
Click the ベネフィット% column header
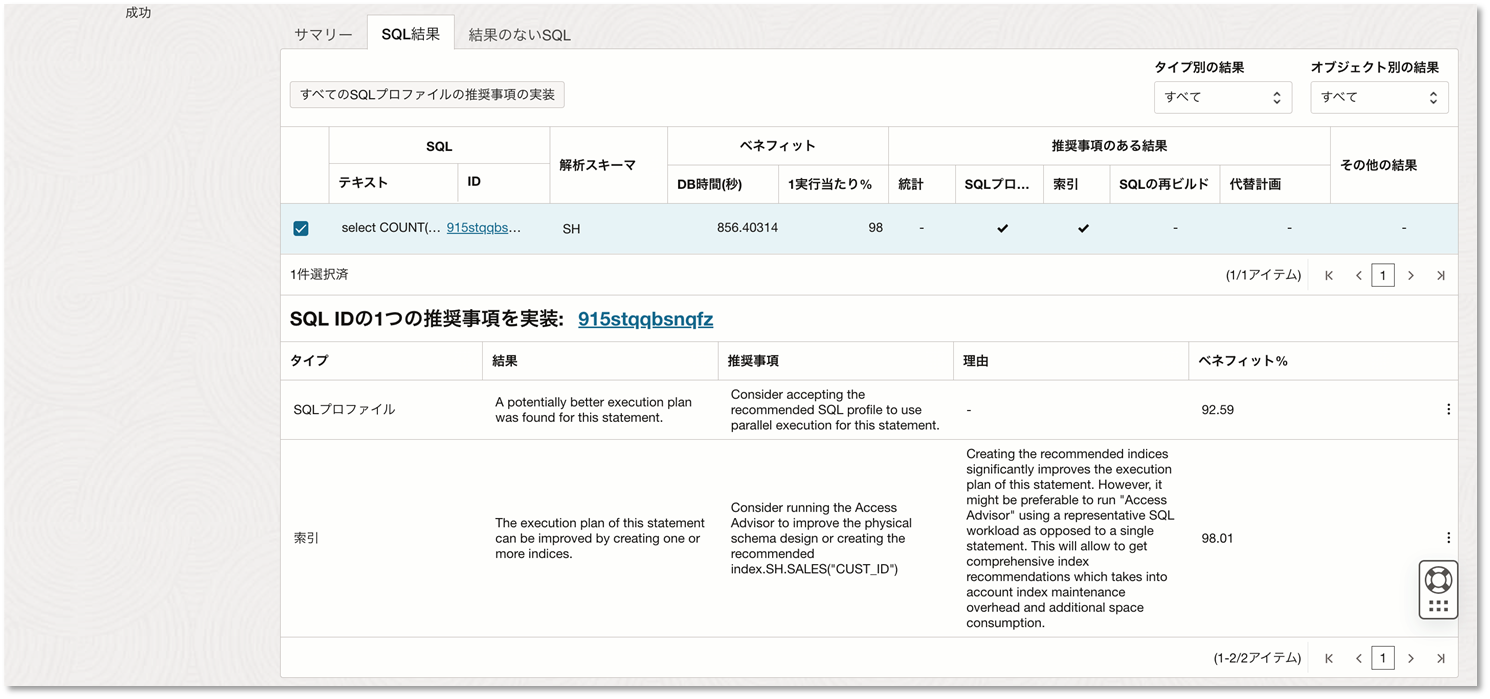pos(1243,361)
